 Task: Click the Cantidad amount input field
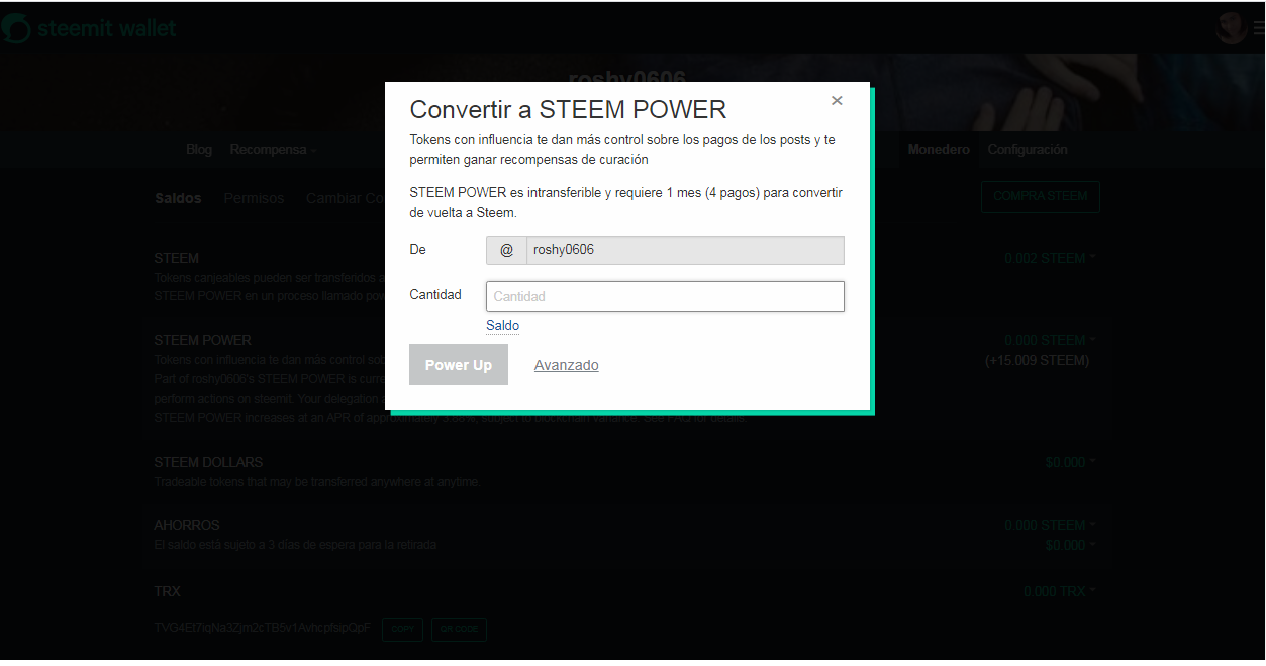pyautogui.click(x=665, y=296)
